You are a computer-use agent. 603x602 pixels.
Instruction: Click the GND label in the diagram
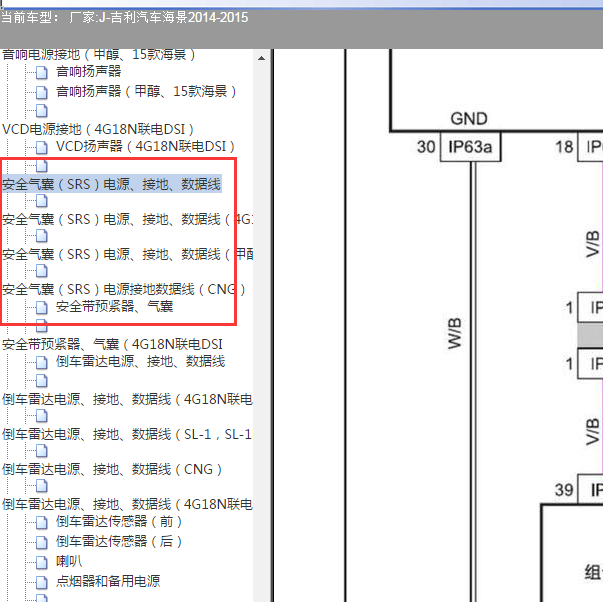pyautogui.click(x=469, y=118)
